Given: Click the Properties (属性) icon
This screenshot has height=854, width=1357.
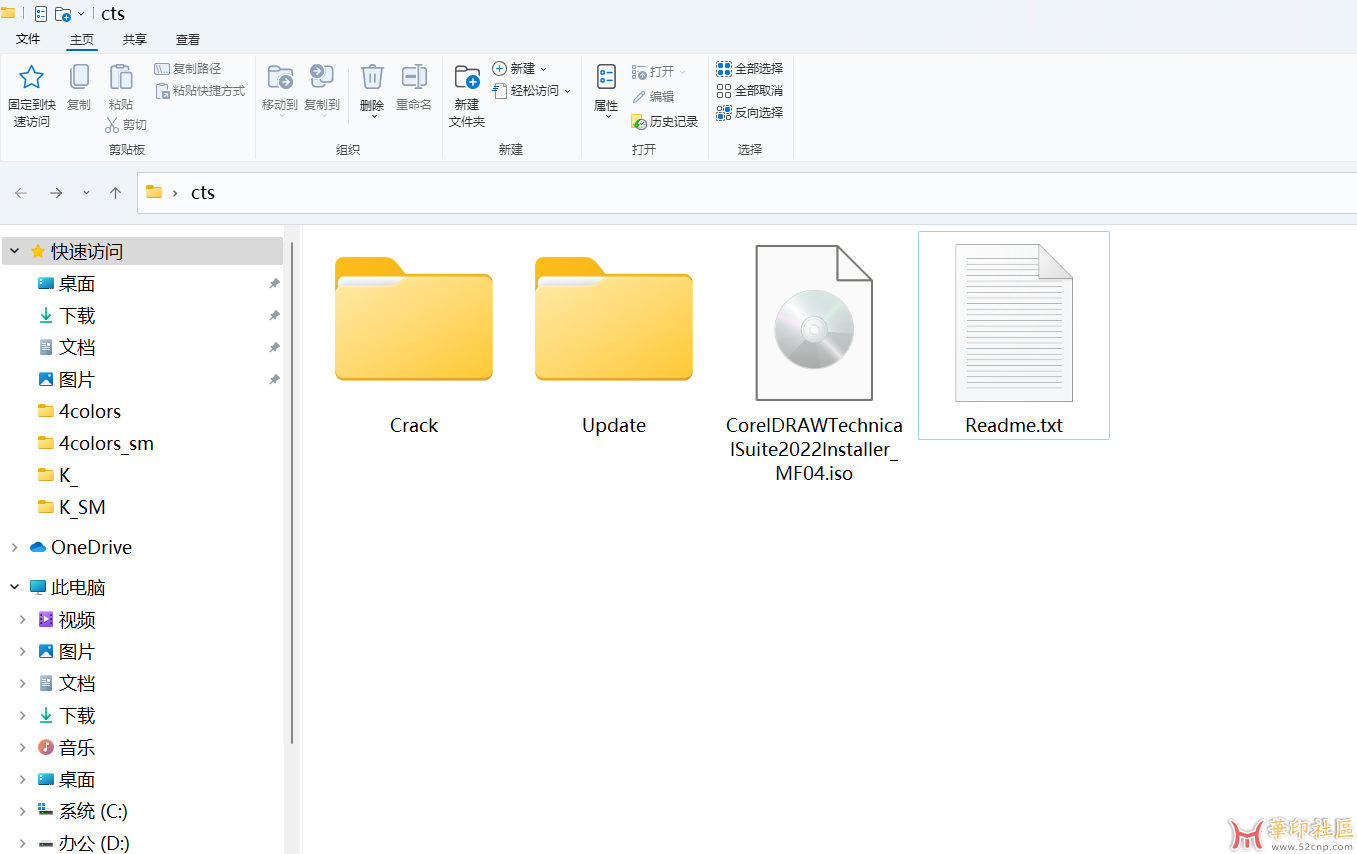Looking at the screenshot, I should pyautogui.click(x=606, y=77).
